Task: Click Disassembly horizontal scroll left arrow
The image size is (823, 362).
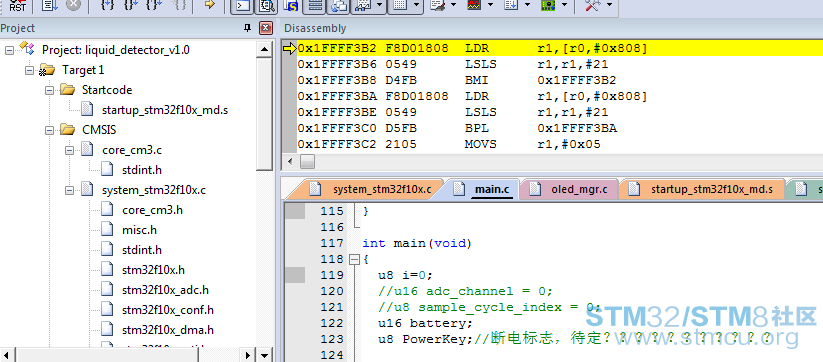Action: (x=290, y=162)
